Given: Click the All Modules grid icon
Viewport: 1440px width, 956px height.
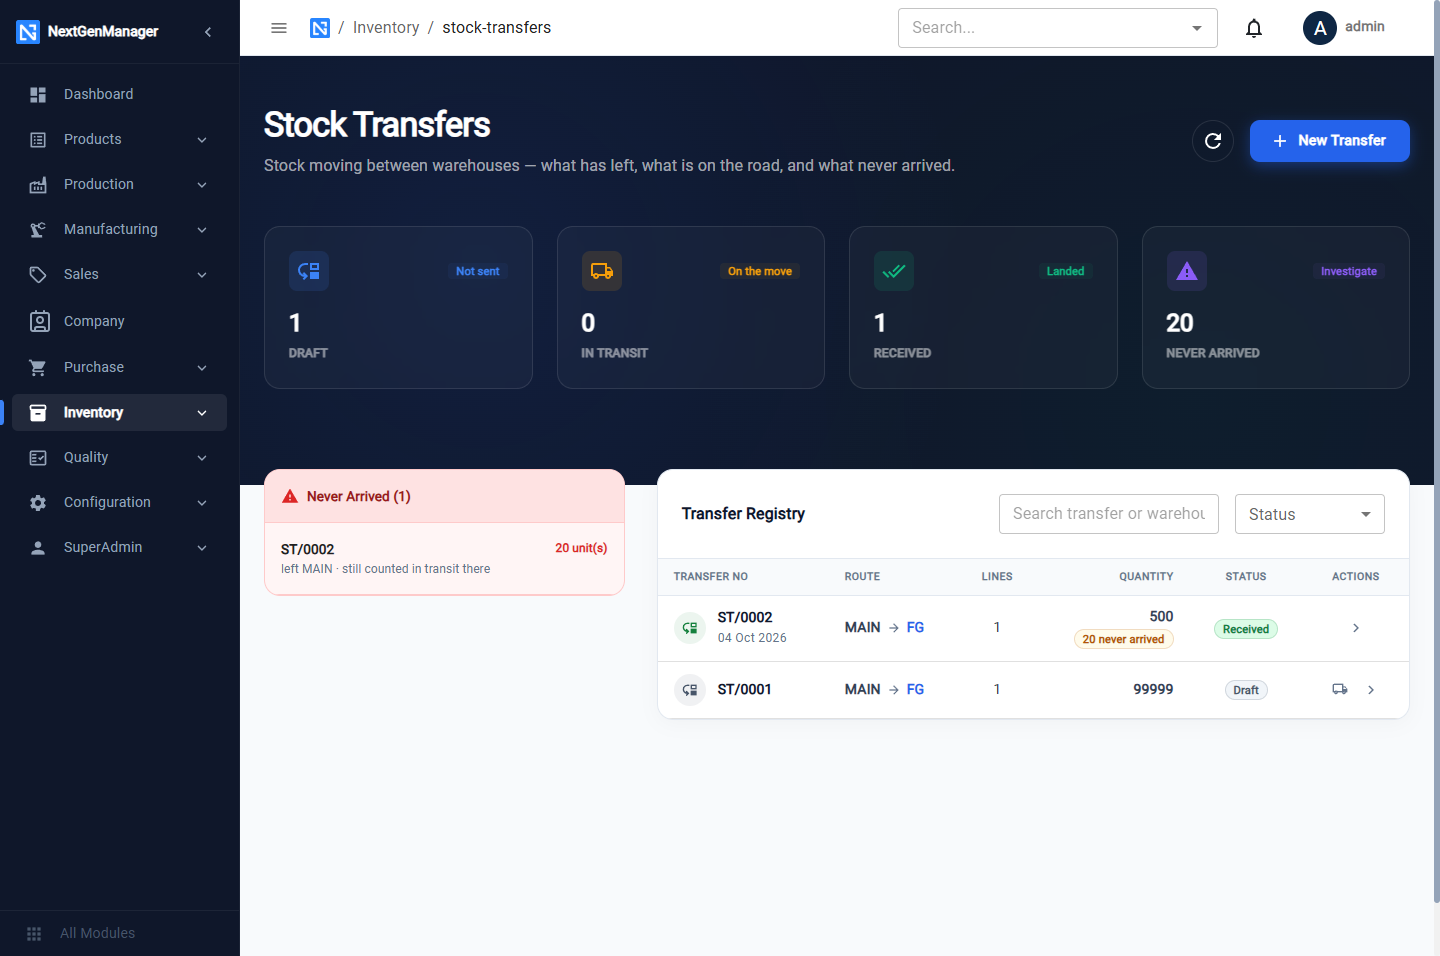Looking at the screenshot, I should pyautogui.click(x=34, y=933).
